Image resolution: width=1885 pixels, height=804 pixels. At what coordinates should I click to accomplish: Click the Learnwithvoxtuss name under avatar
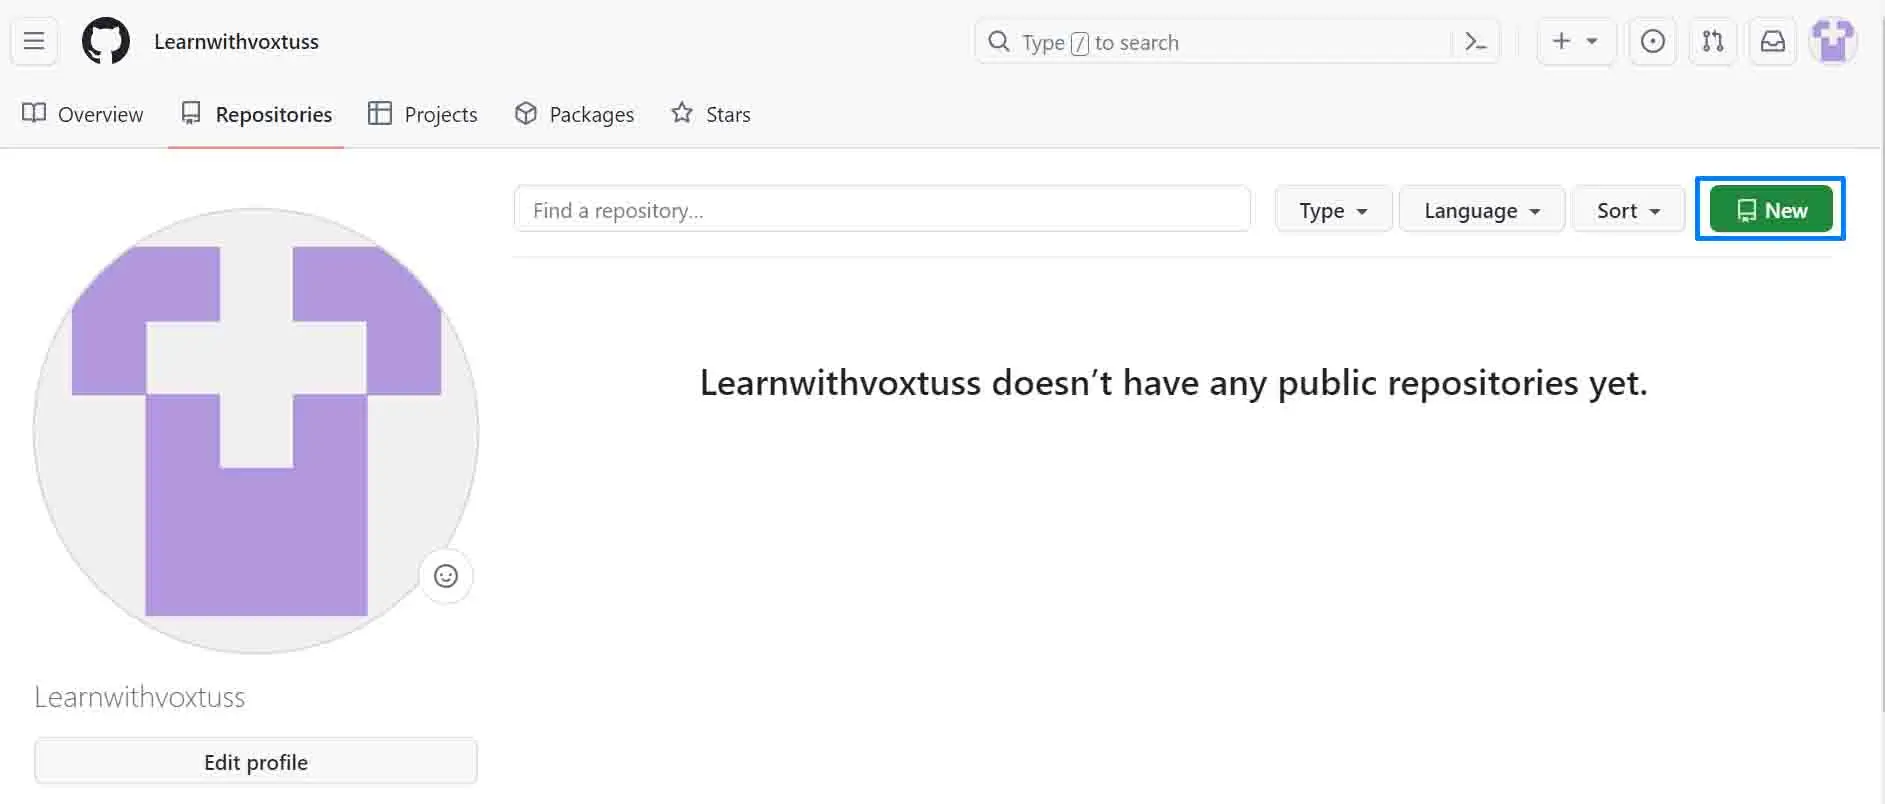[140, 697]
